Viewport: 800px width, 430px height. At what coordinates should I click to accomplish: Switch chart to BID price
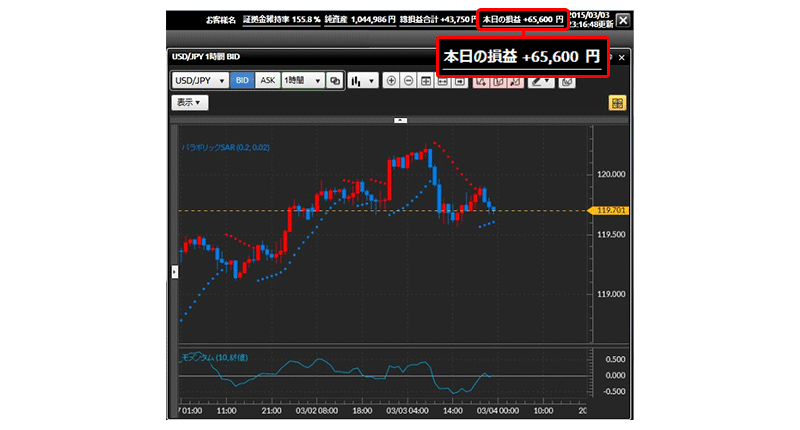click(242, 81)
